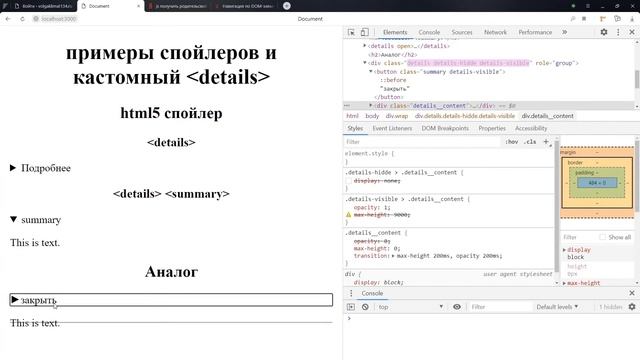
Task: Expand the div details__content node arrow
Action: [371, 105]
